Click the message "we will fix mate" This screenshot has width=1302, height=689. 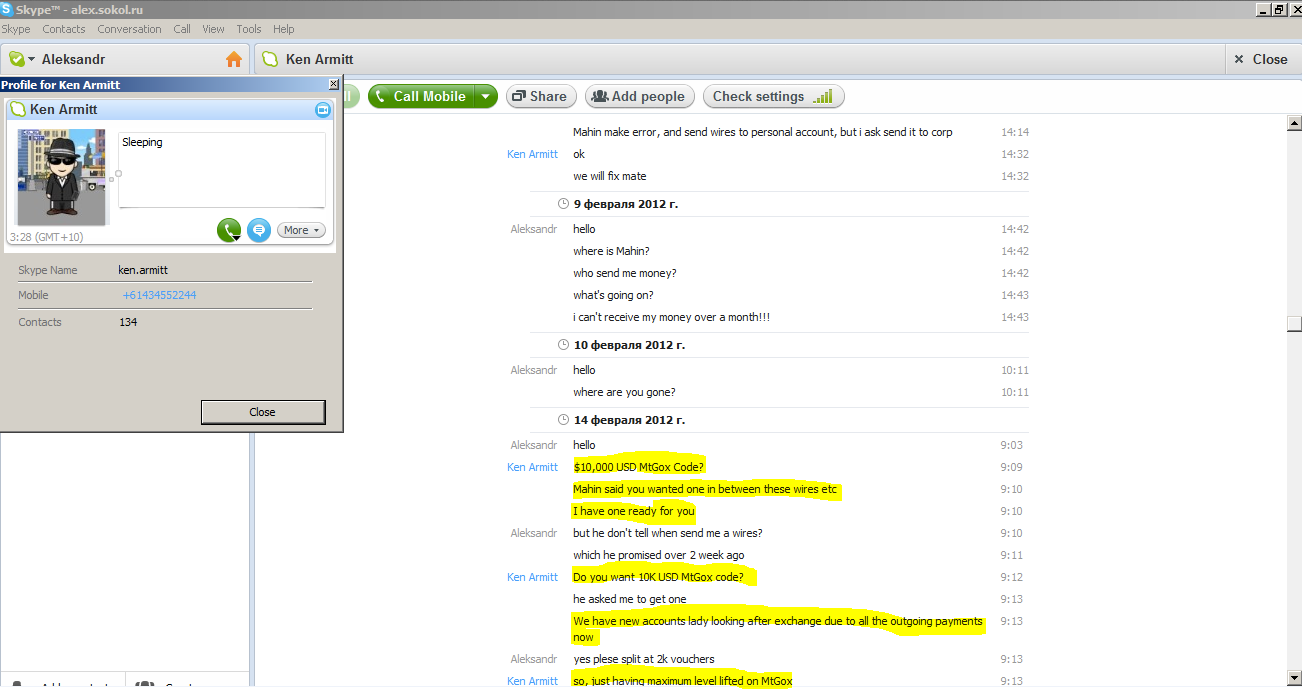(610, 176)
